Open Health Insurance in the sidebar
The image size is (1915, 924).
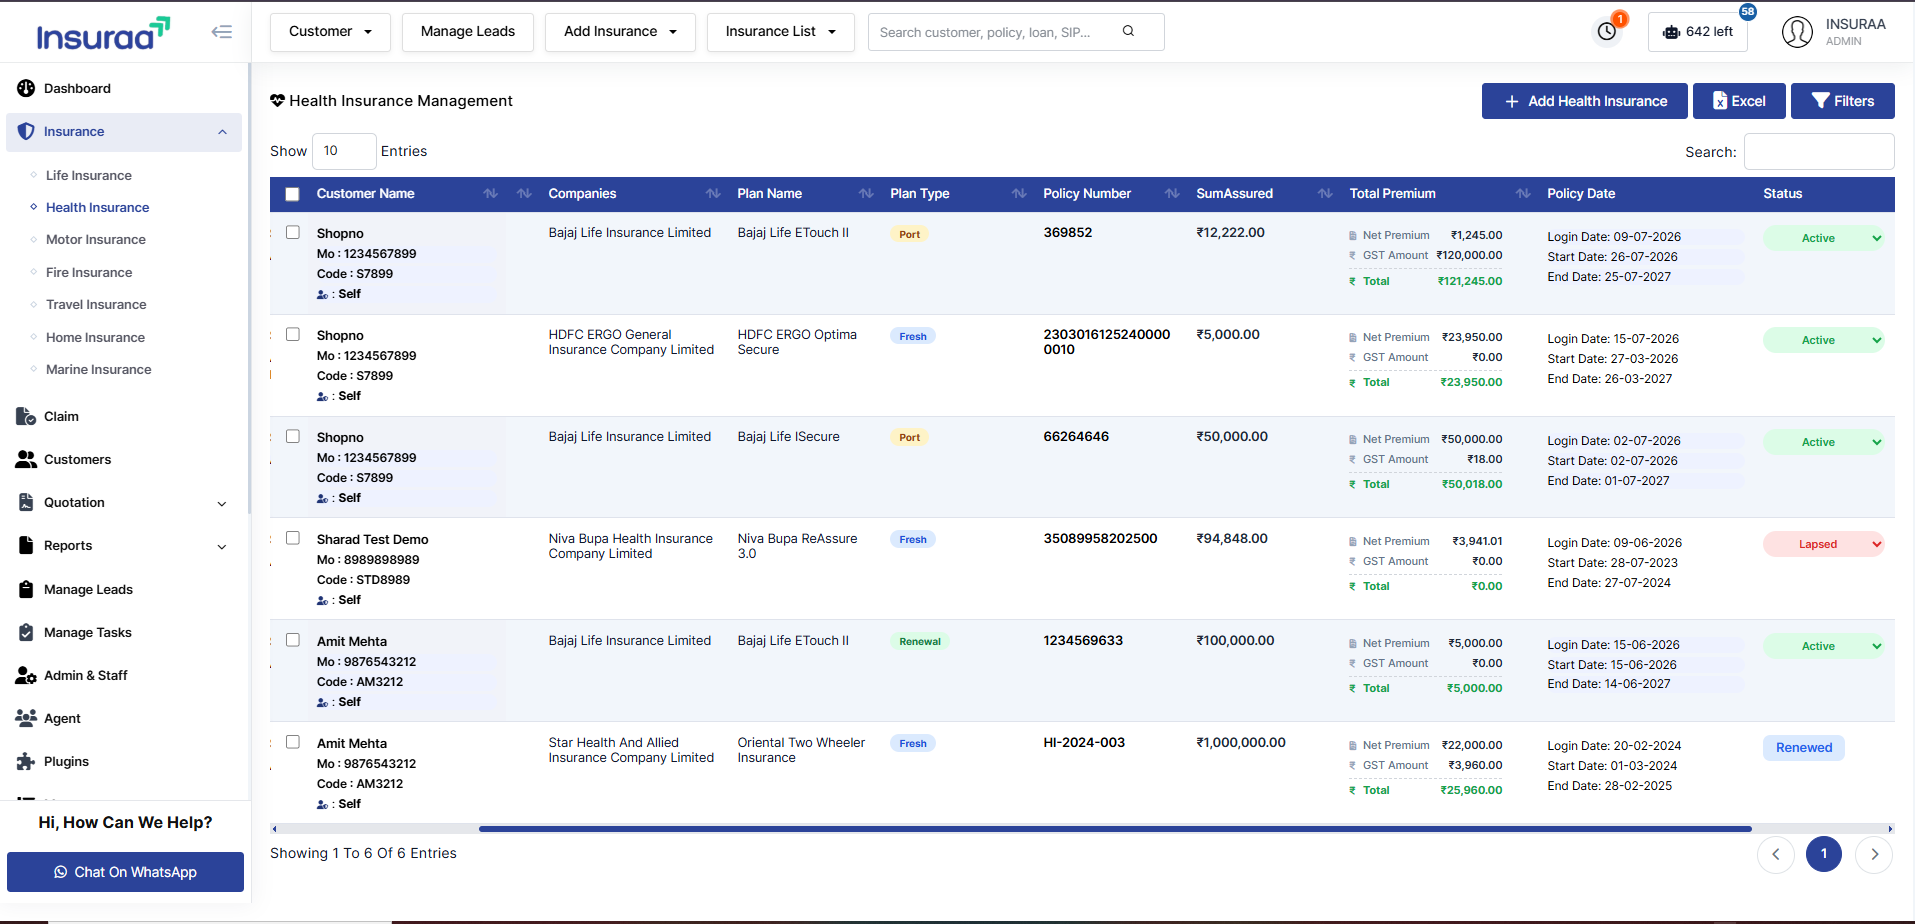click(x=97, y=208)
